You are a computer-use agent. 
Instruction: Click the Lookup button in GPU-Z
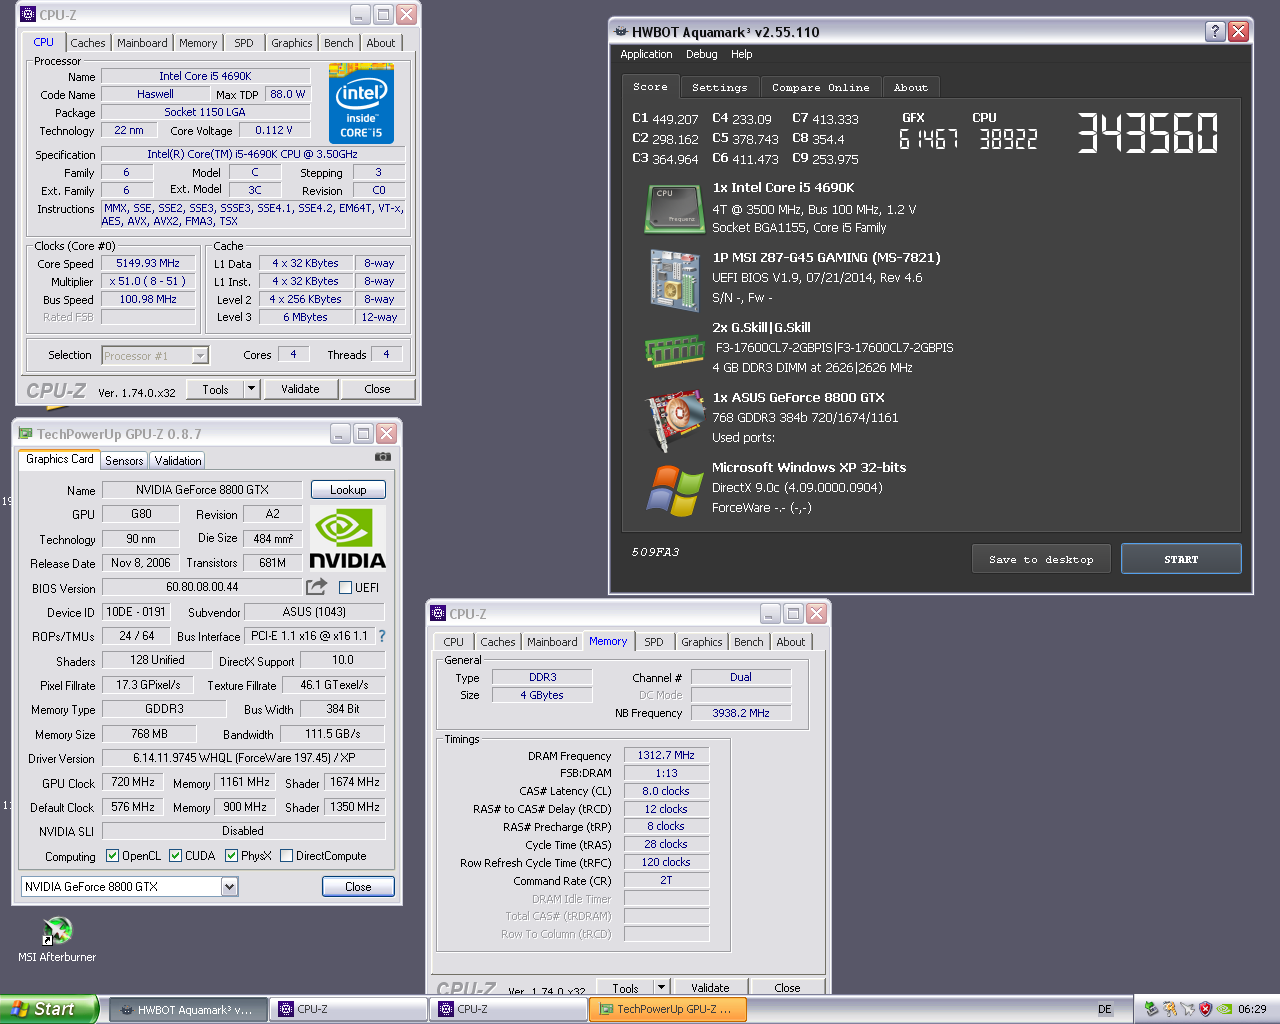pos(348,490)
